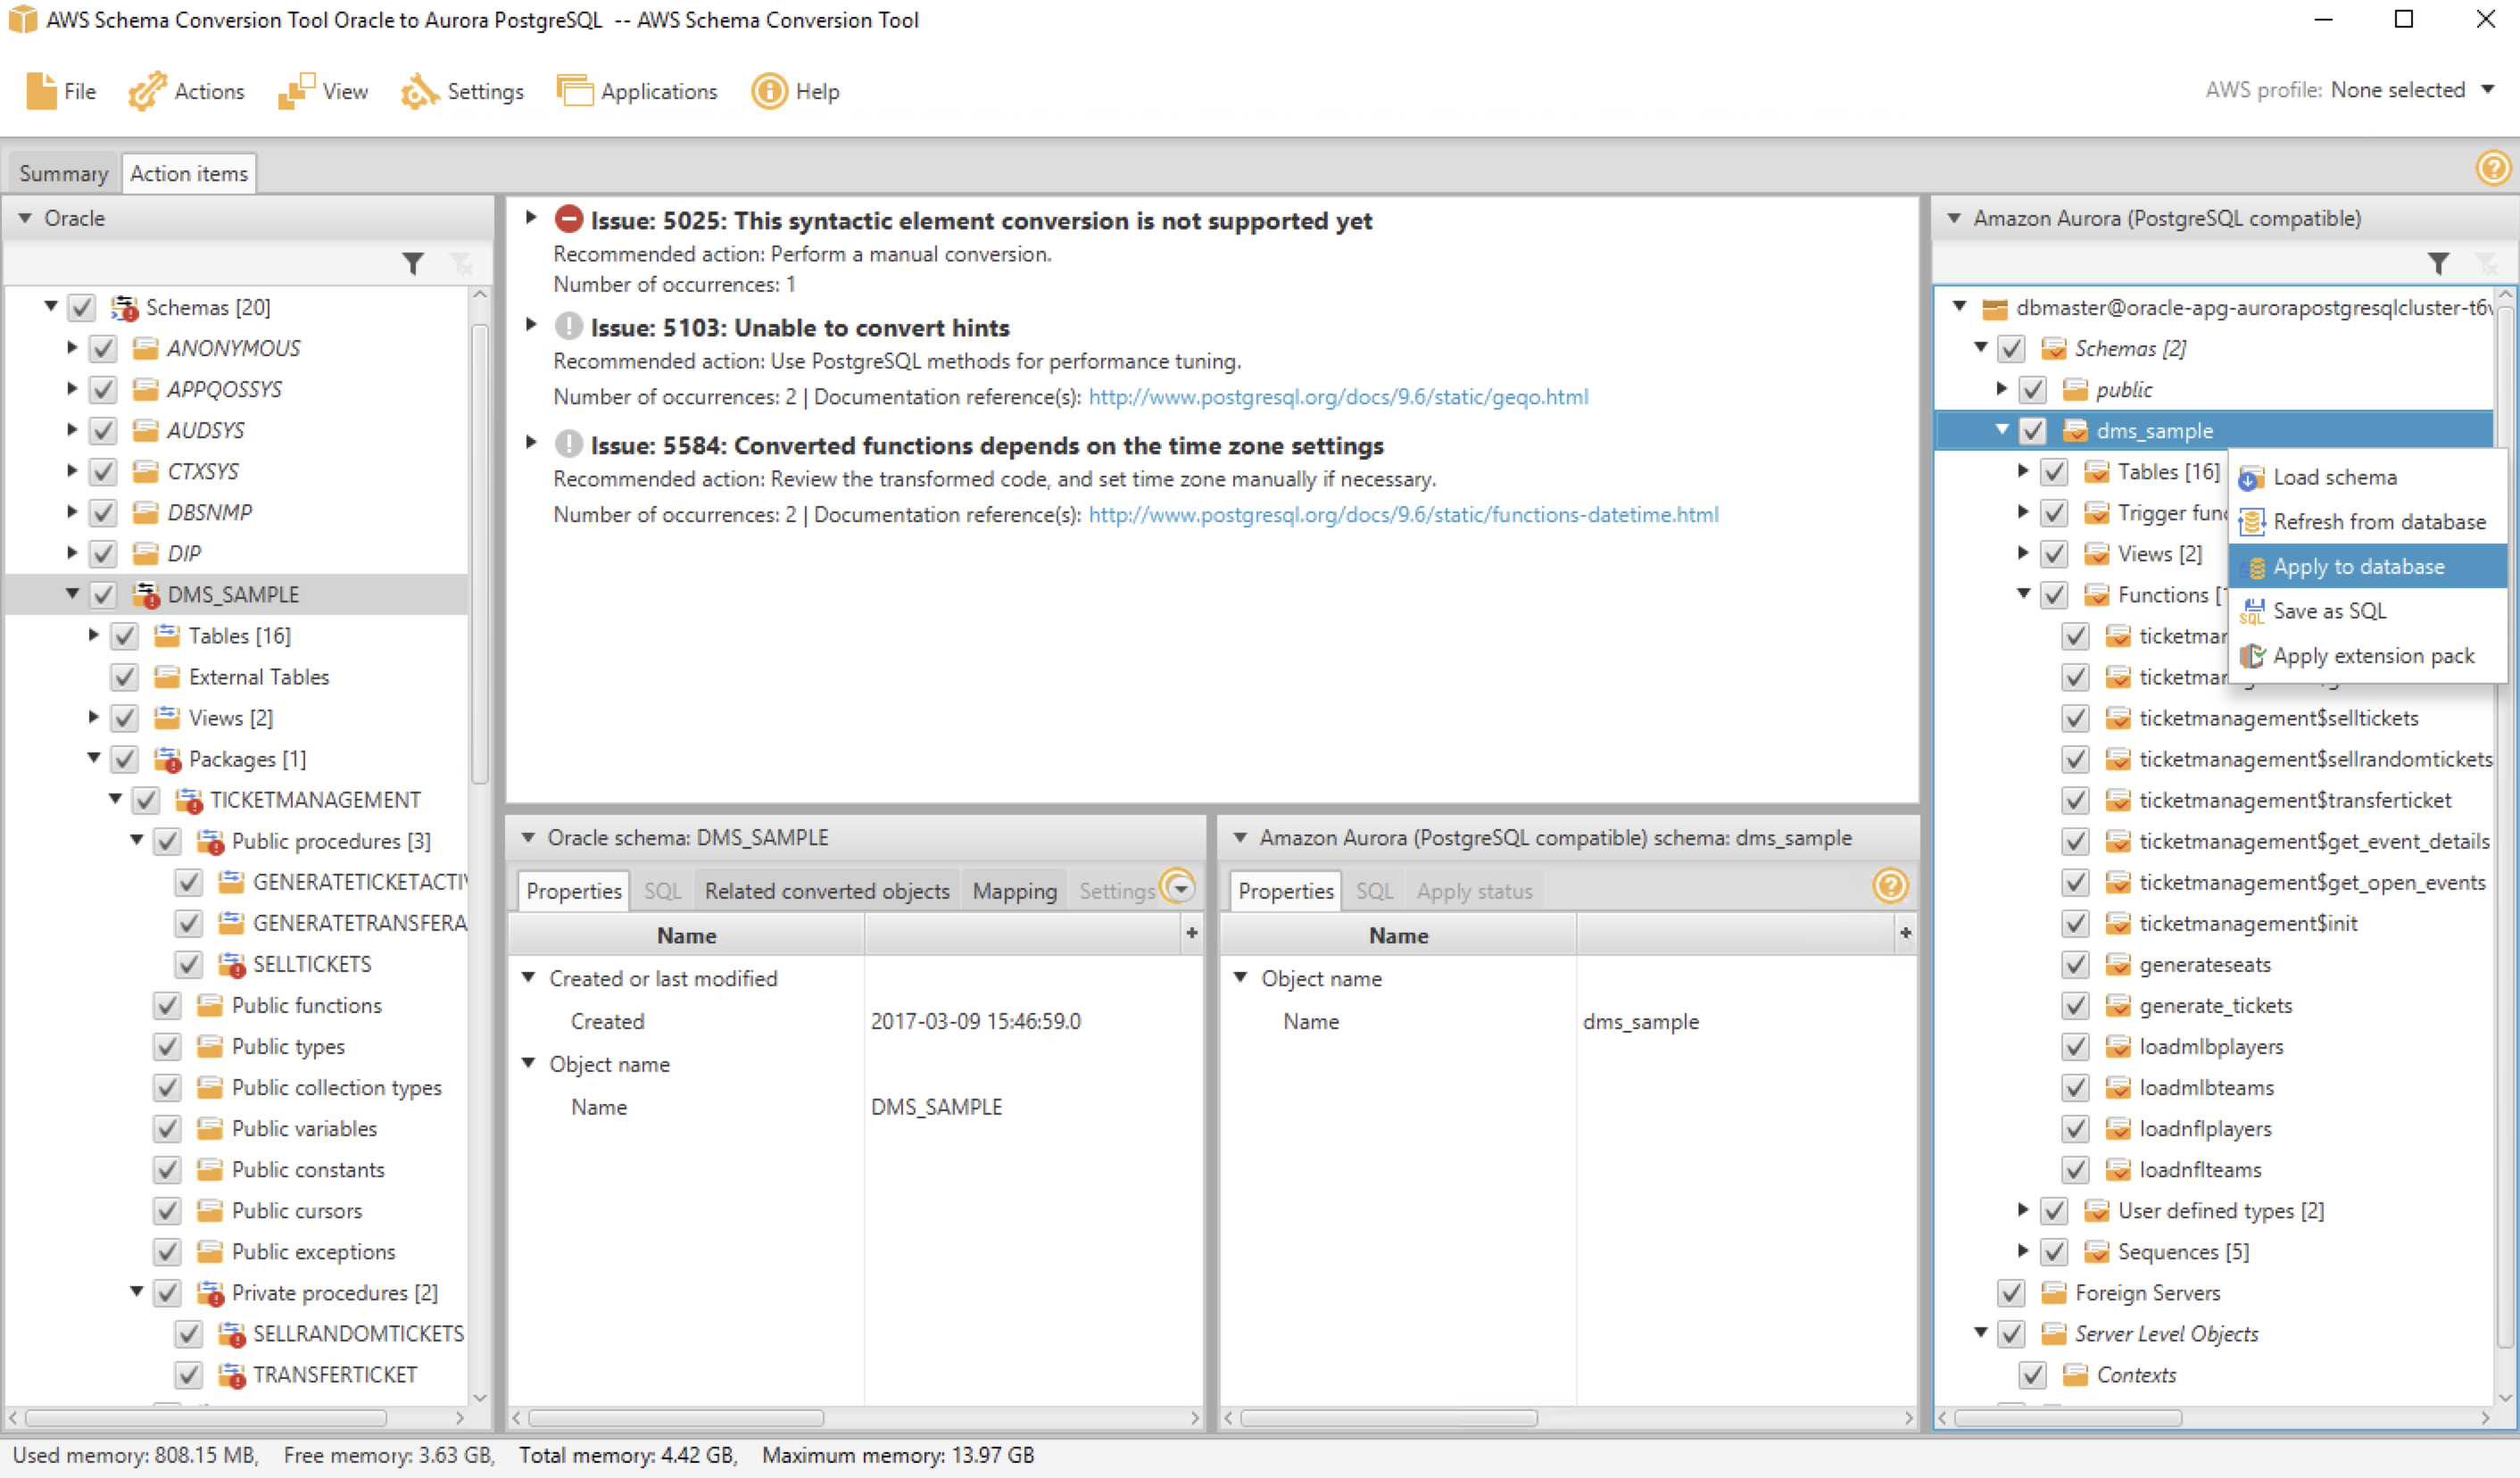Click Apply extension pack menu option
This screenshot has height=1478, width=2520.
click(2370, 654)
